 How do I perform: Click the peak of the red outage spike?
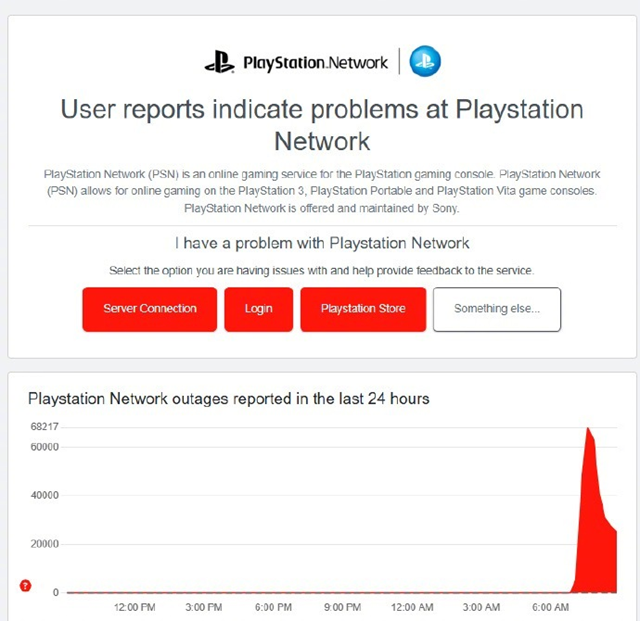588,428
